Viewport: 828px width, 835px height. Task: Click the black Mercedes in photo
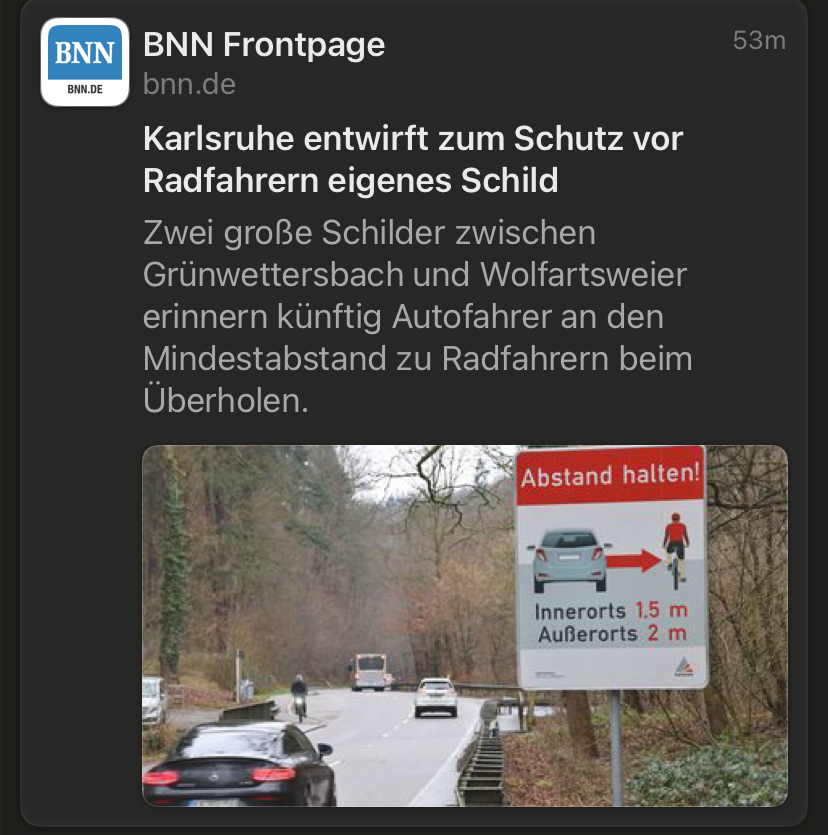click(239, 764)
